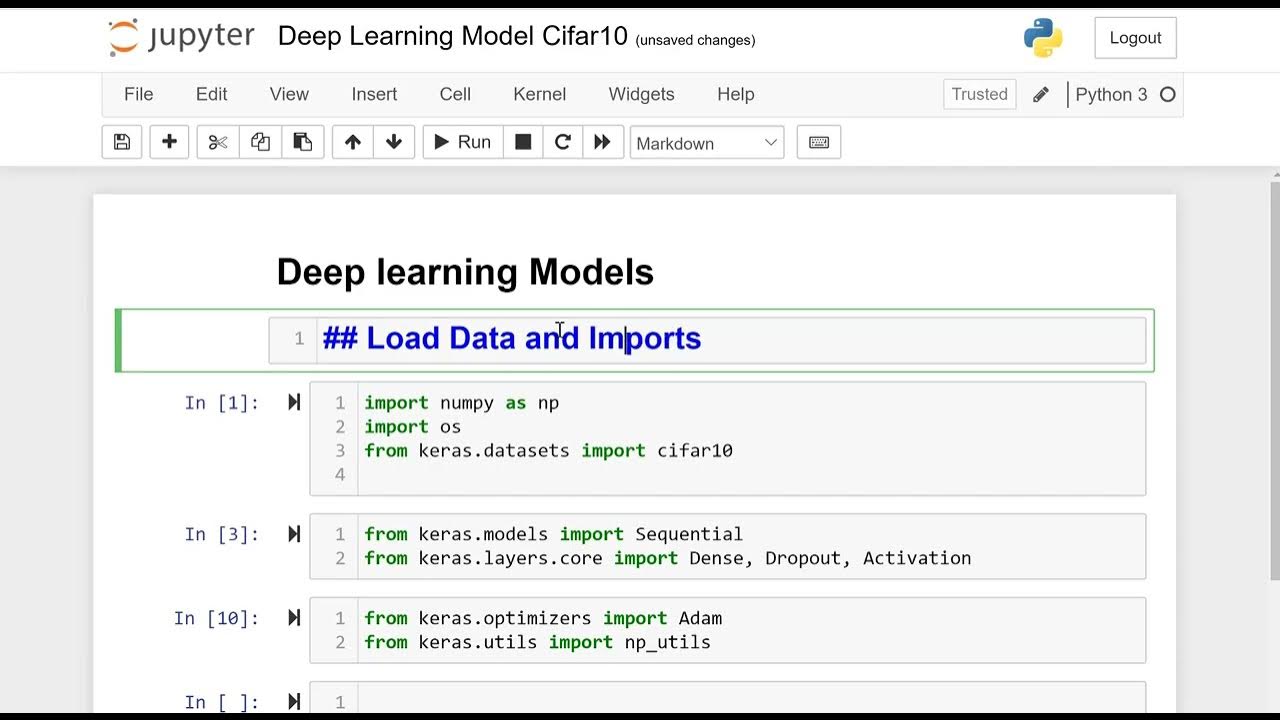Image resolution: width=1280 pixels, height=720 pixels.
Task: Open the Help menu
Action: tap(736, 94)
